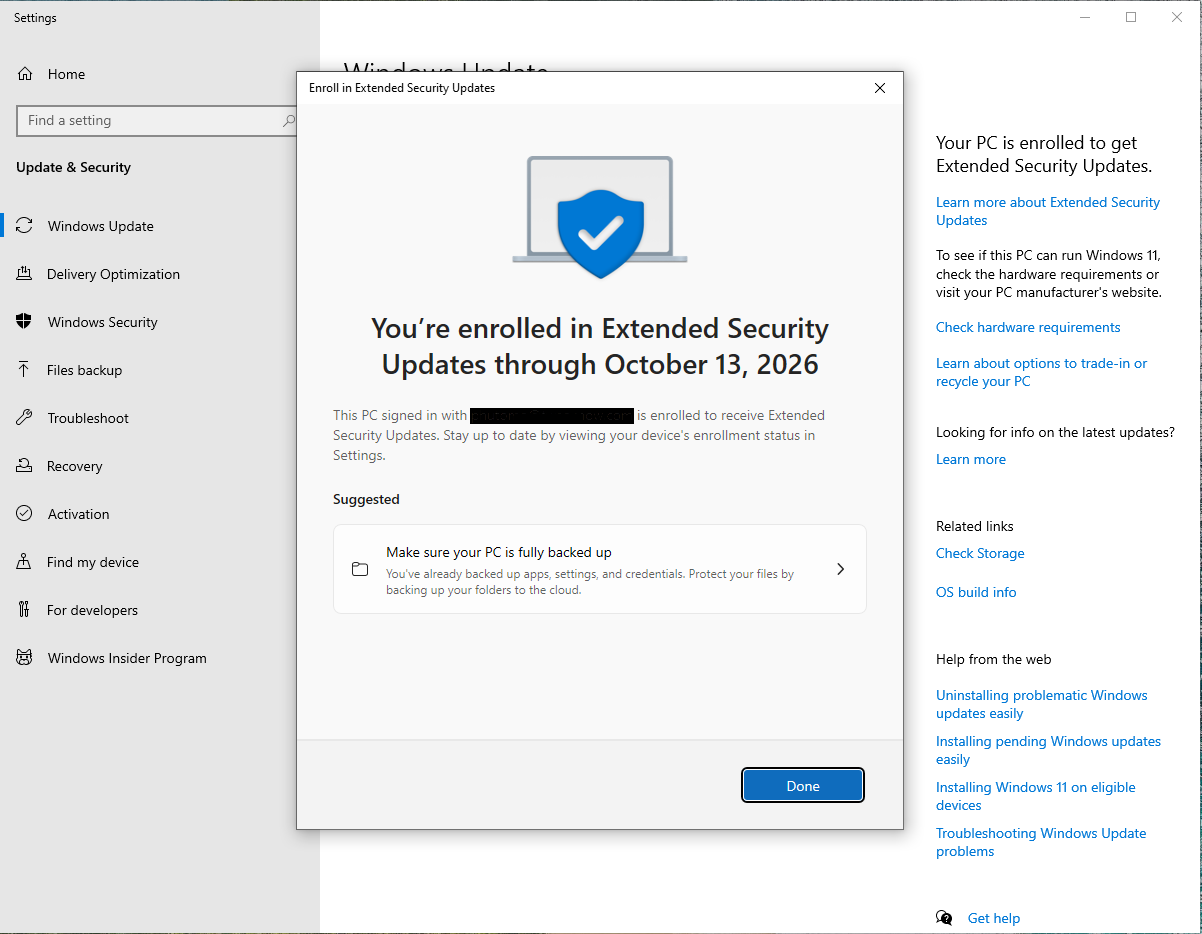Click the For developers icon
Image resolution: width=1202 pixels, height=934 pixels.
click(x=24, y=610)
